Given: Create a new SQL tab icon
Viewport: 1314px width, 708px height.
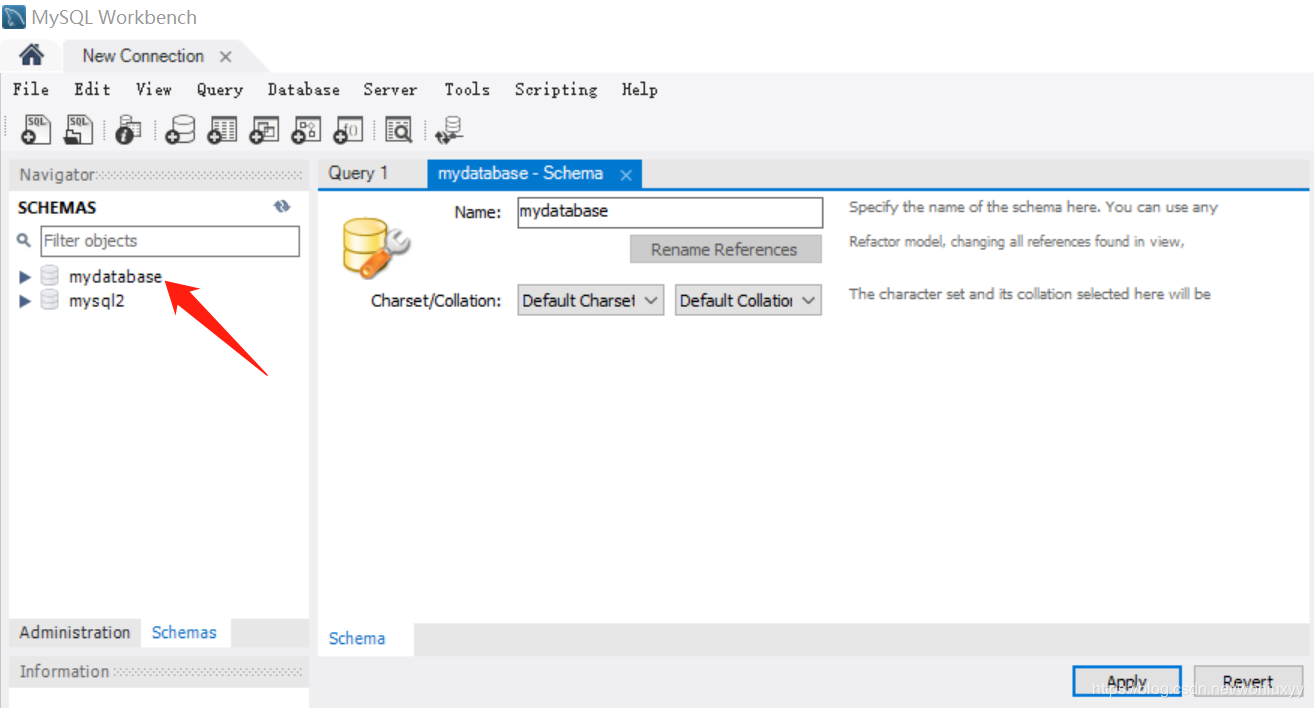Looking at the screenshot, I should (x=36, y=129).
